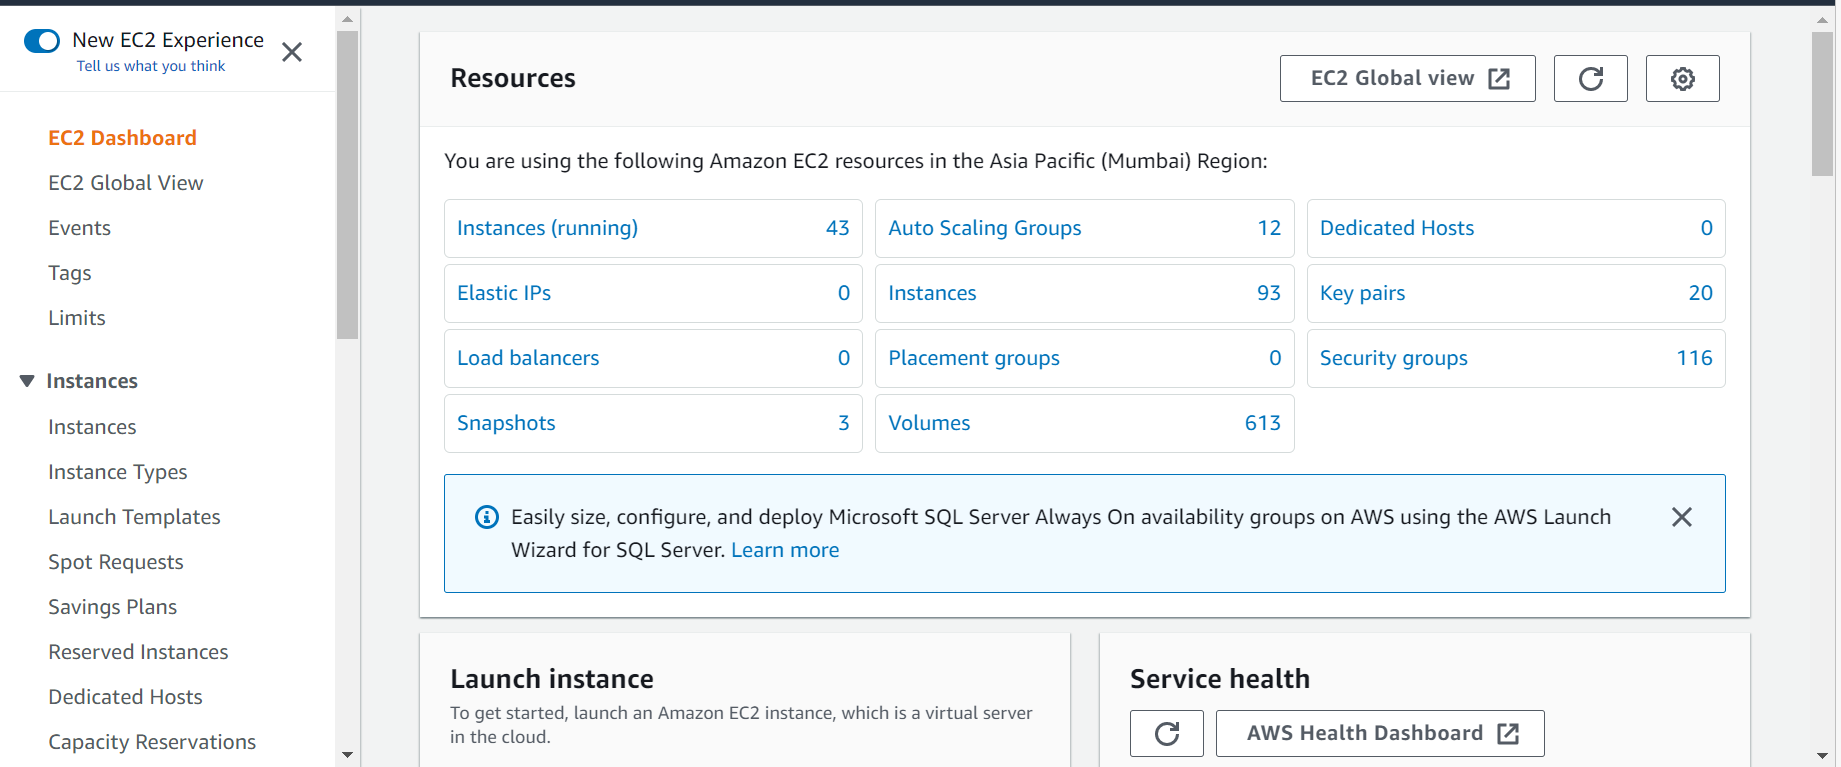Open Instance Types in sidebar
Screen dimensions: 1841x767
tap(118, 472)
